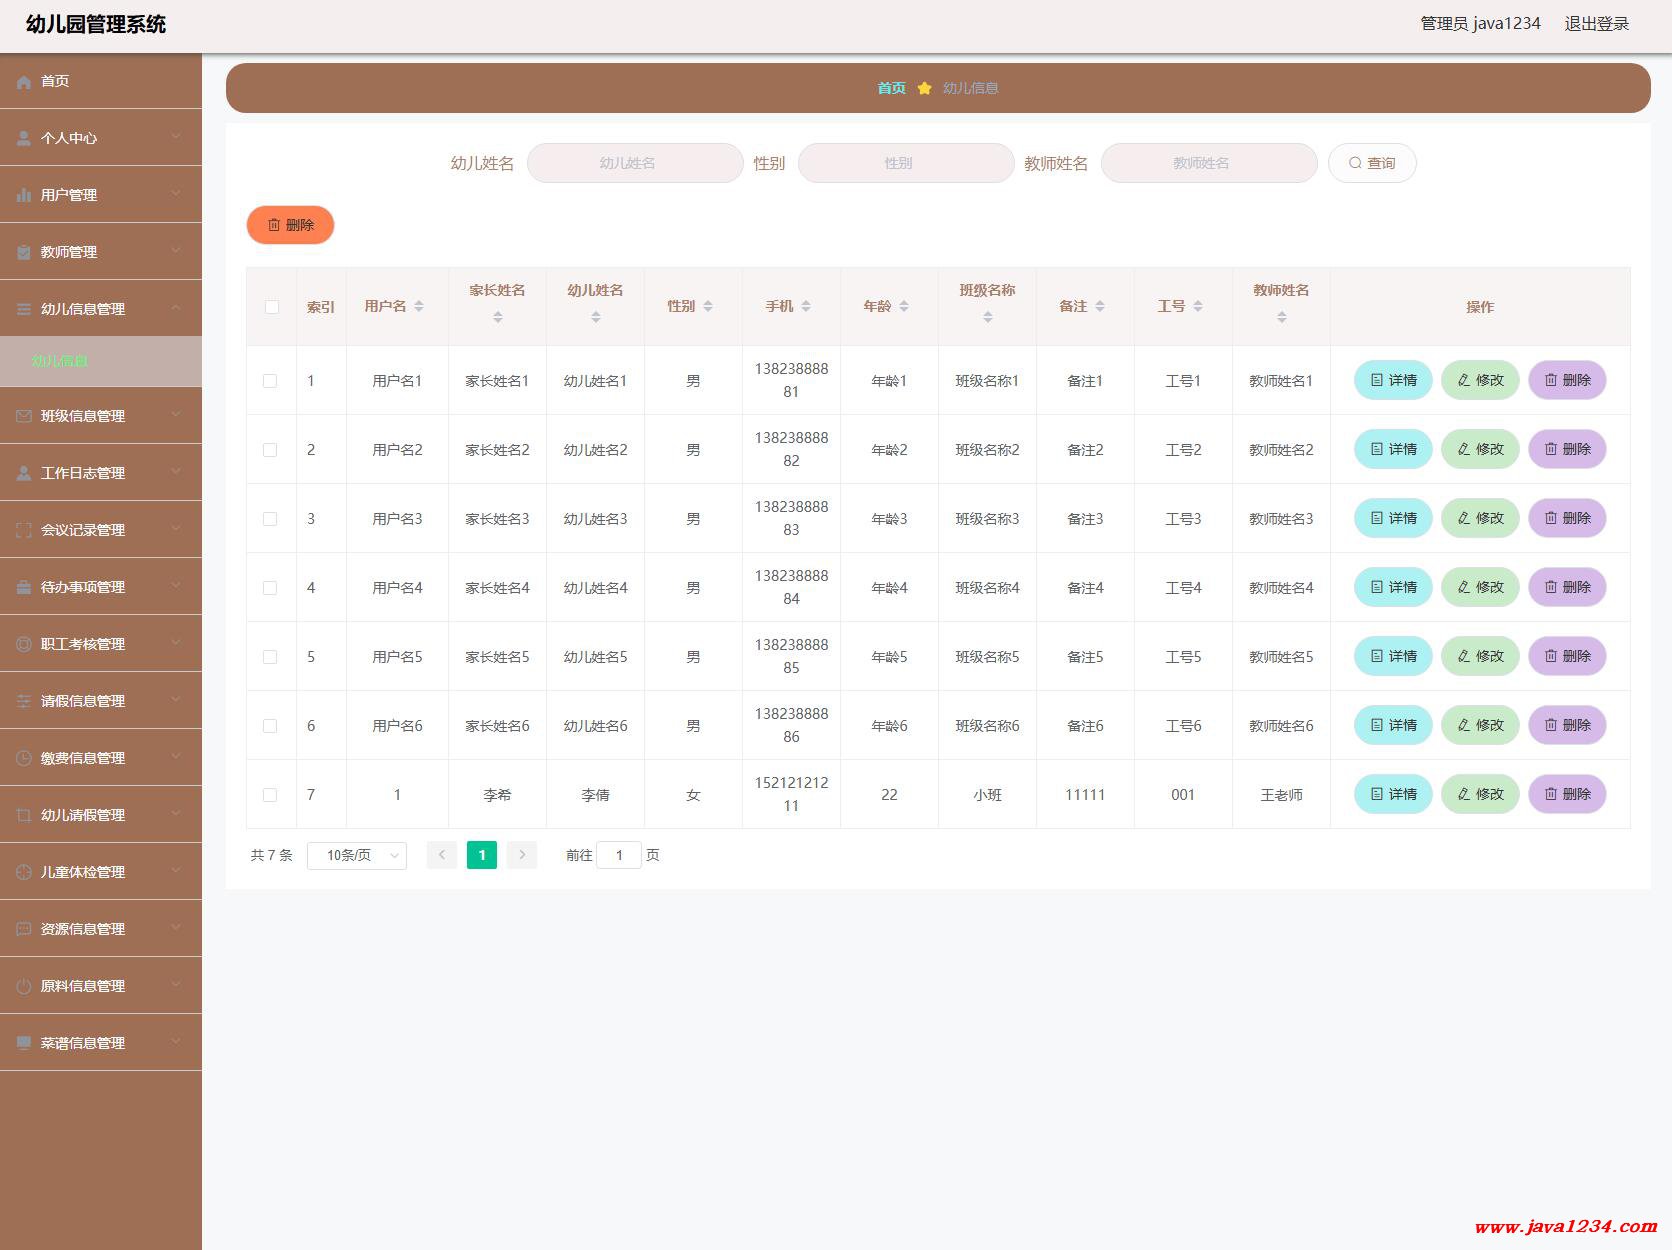This screenshot has width=1672, height=1250.
Task: Click the 首页 breadcrumb link
Action: (x=891, y=88)
